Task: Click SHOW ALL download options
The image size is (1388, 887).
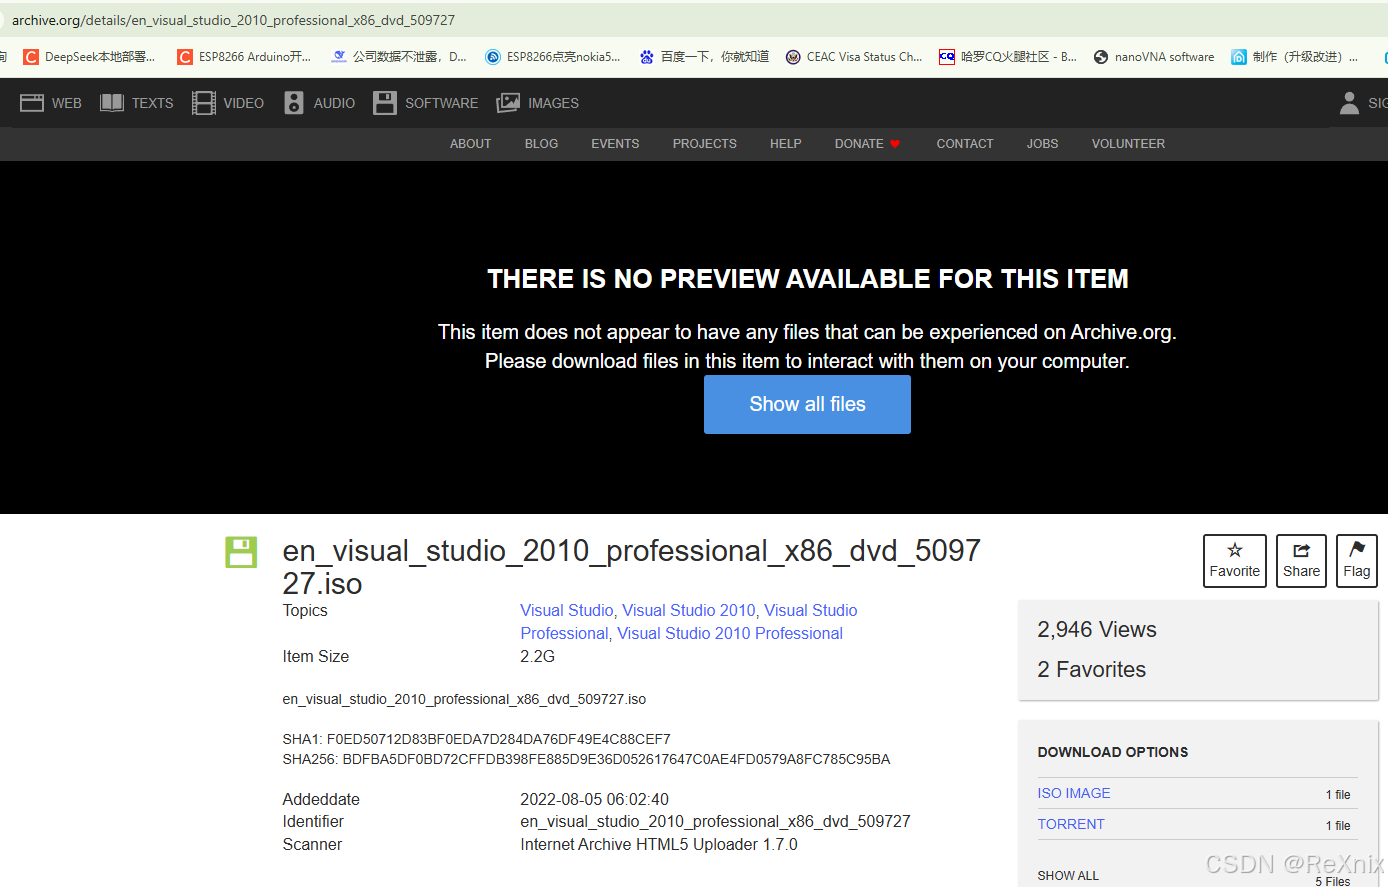Action: [1068, 875]
